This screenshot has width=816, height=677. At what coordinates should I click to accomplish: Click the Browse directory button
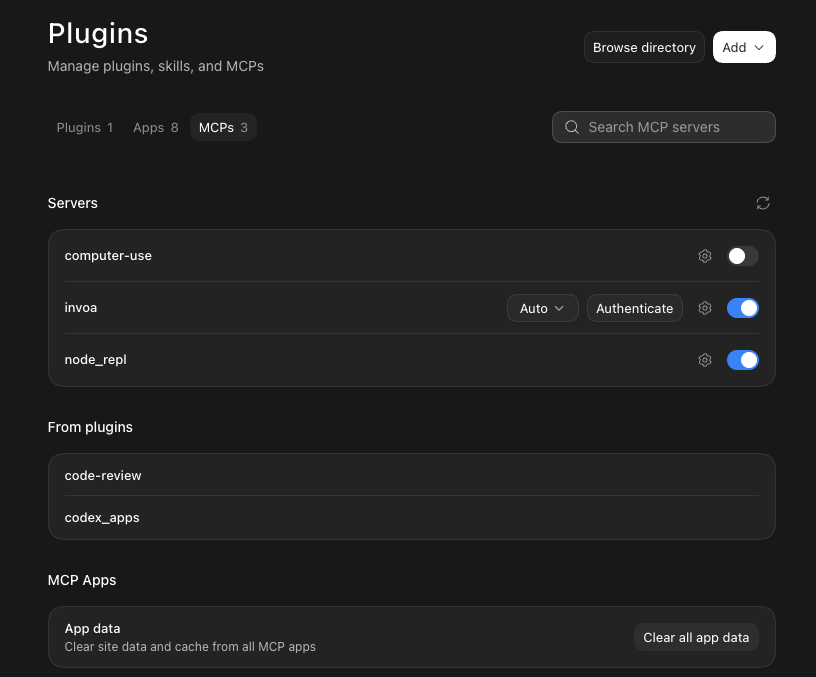coord(644,47)
